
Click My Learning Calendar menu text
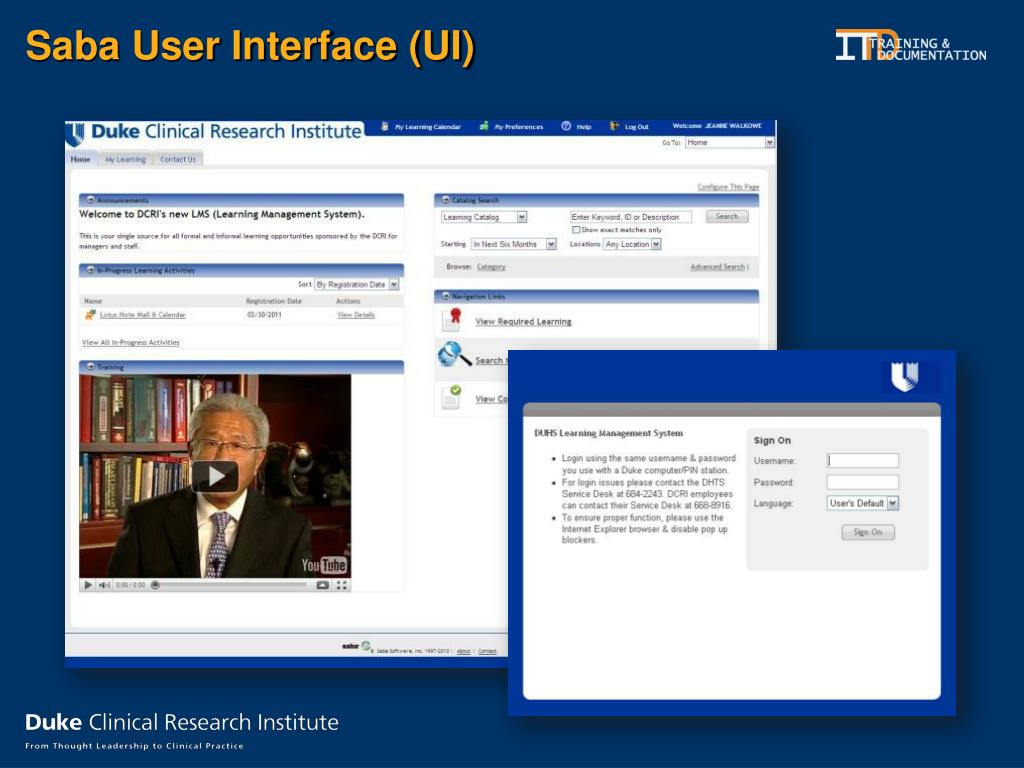click(428, 127)
